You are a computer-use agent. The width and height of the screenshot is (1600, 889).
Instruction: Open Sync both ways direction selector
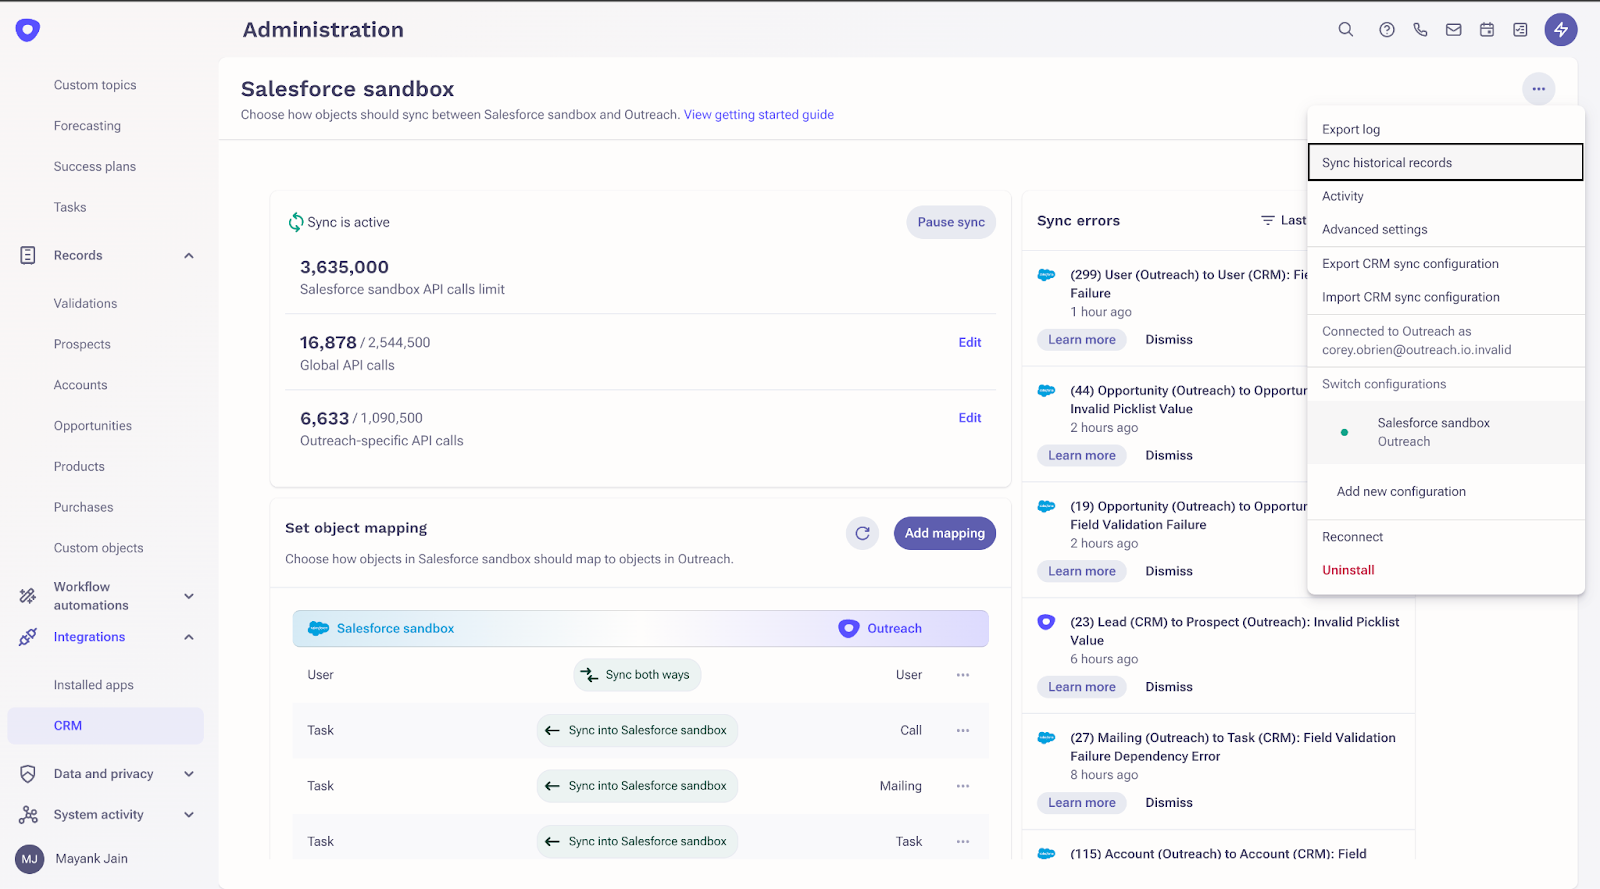point(637,675)
